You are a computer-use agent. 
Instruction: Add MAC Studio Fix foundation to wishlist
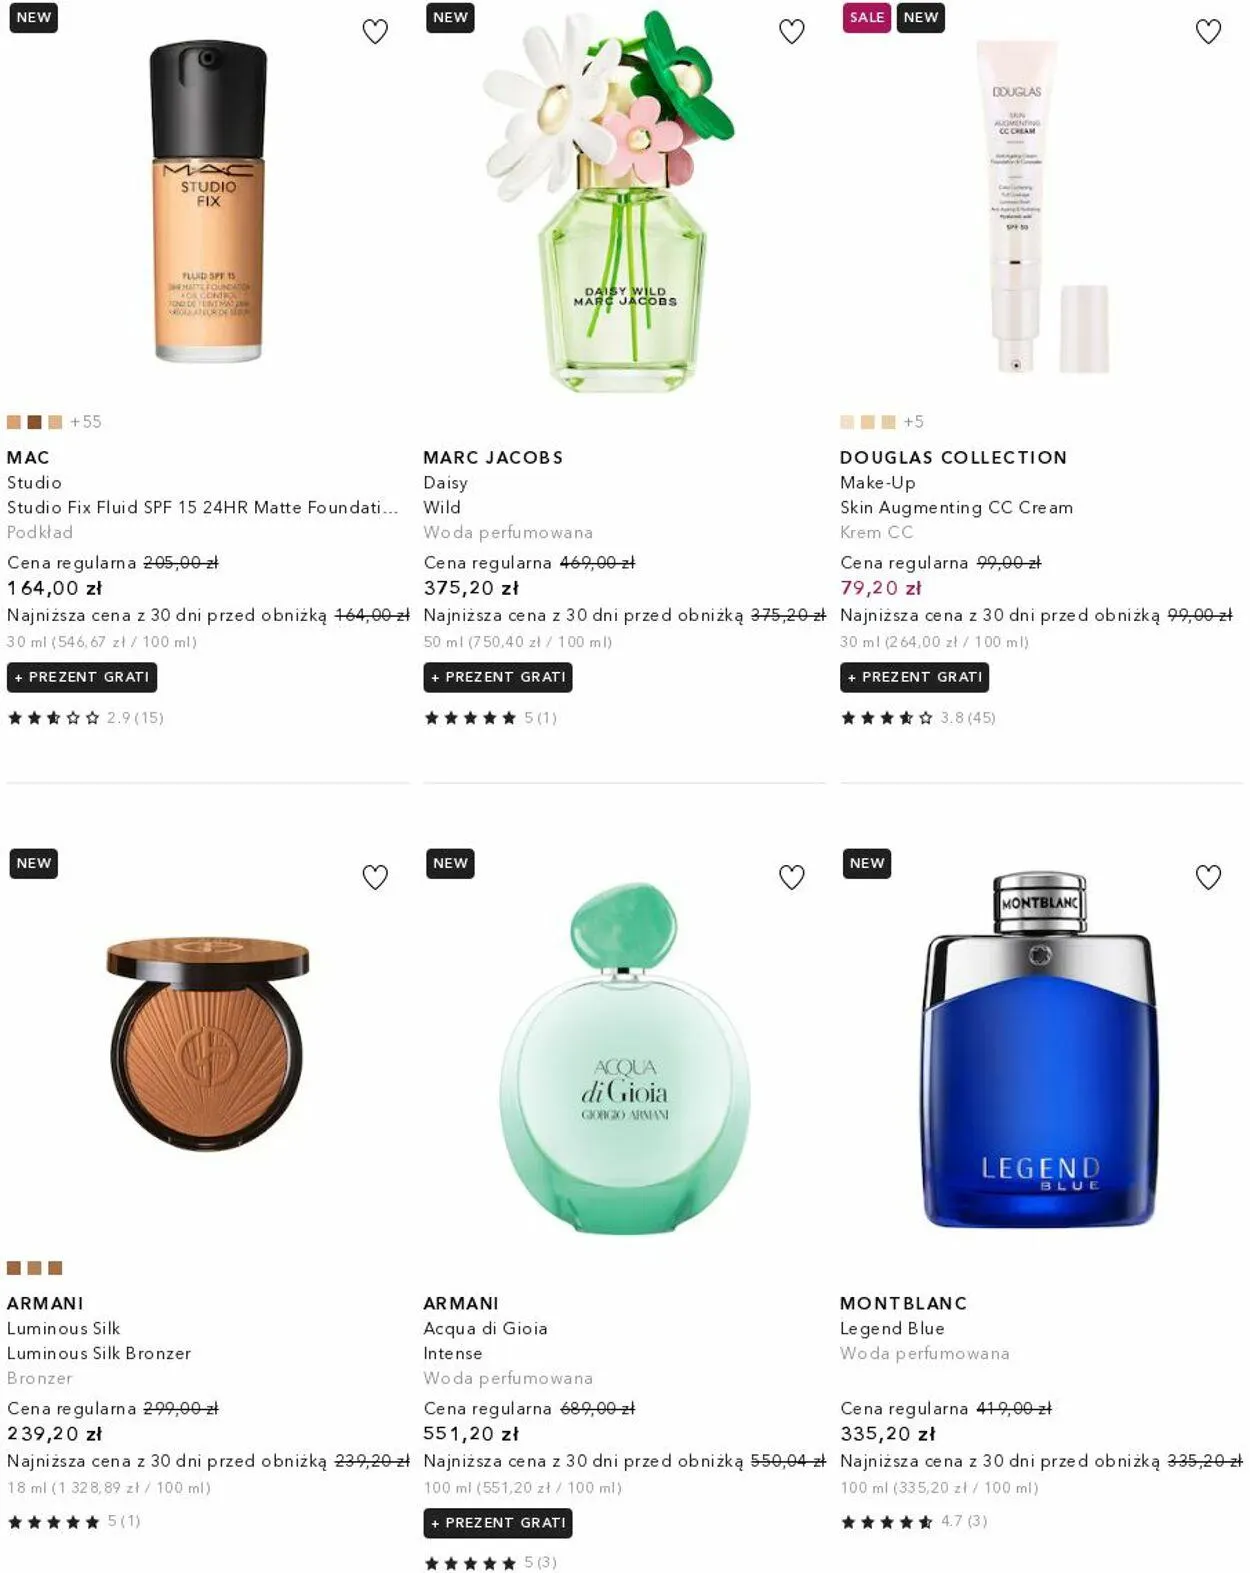(375, 32)
